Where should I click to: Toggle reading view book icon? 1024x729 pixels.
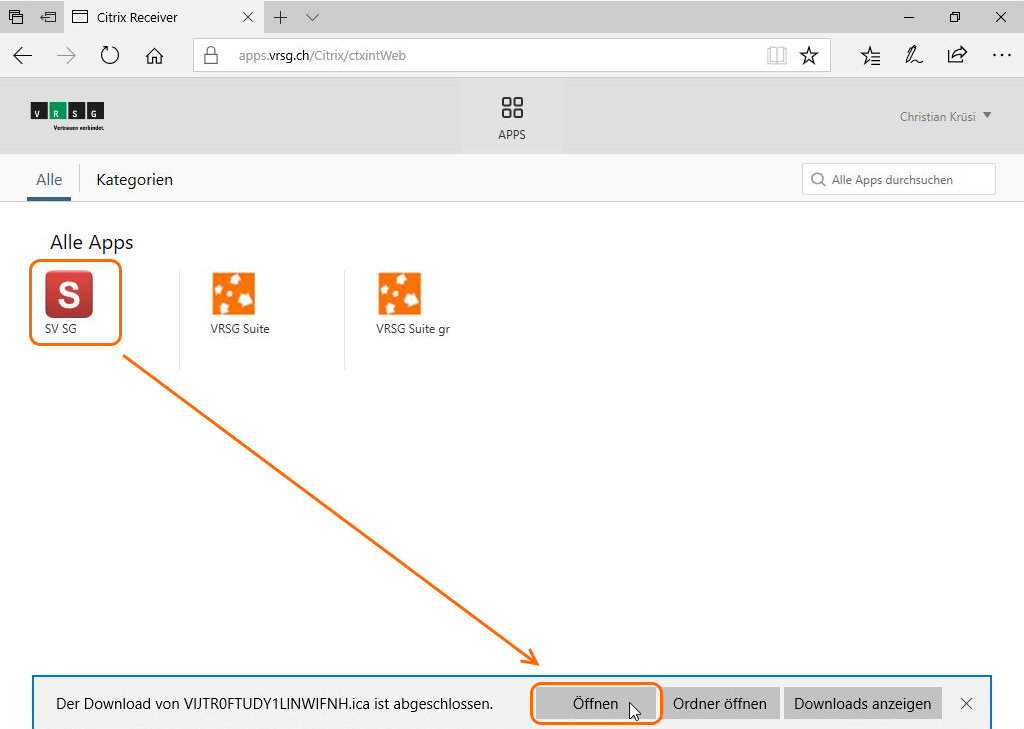coord(776,56)
